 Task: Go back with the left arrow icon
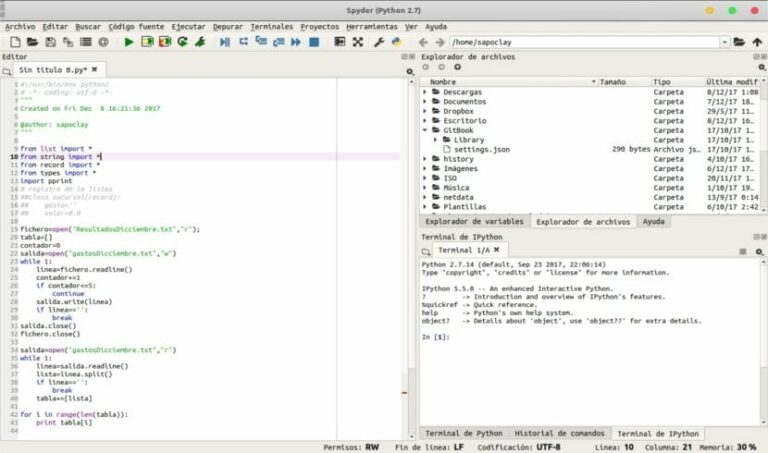click(423, 43)
